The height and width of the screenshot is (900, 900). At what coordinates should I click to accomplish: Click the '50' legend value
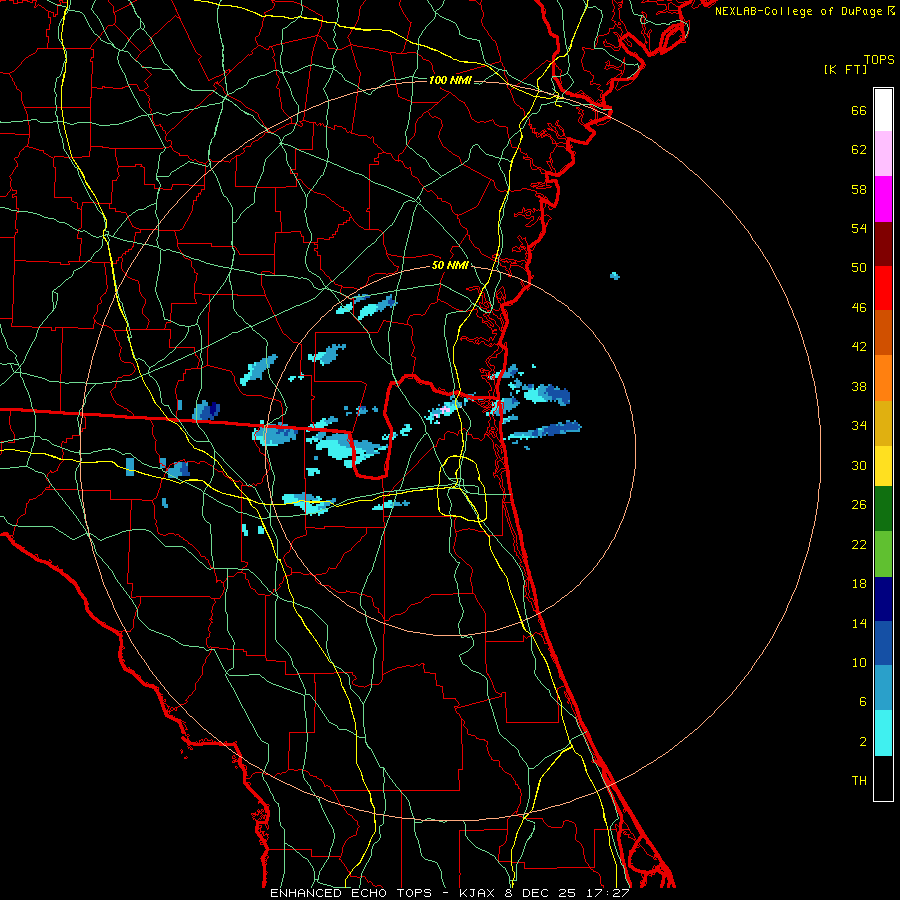859,268
